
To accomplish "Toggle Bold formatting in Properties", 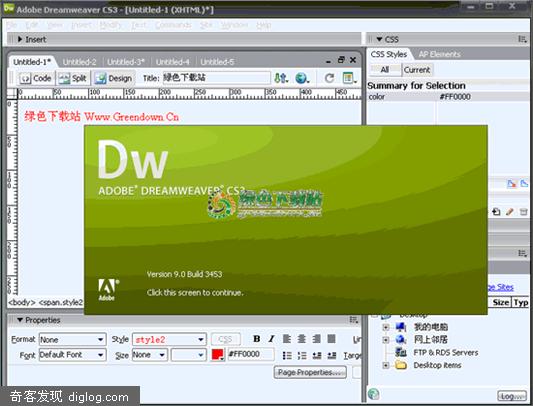I will pos(257,339).
